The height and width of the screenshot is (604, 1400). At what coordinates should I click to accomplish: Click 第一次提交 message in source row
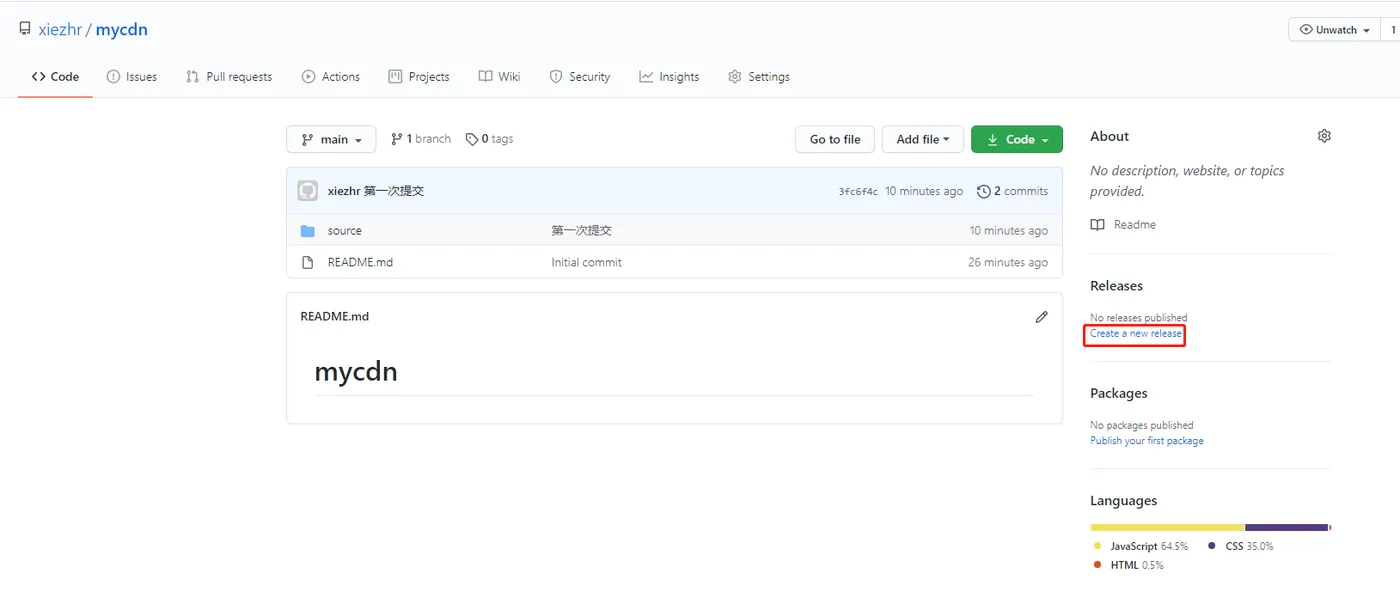point(581,231)
